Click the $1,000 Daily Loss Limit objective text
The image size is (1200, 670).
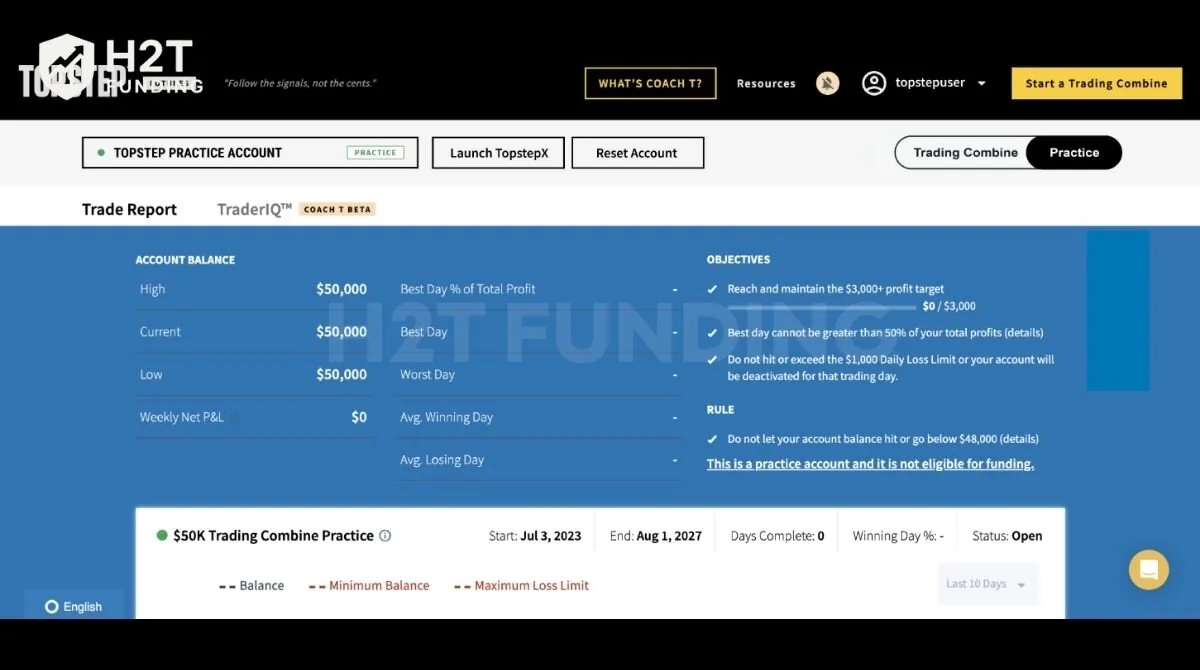pos(891,368)
